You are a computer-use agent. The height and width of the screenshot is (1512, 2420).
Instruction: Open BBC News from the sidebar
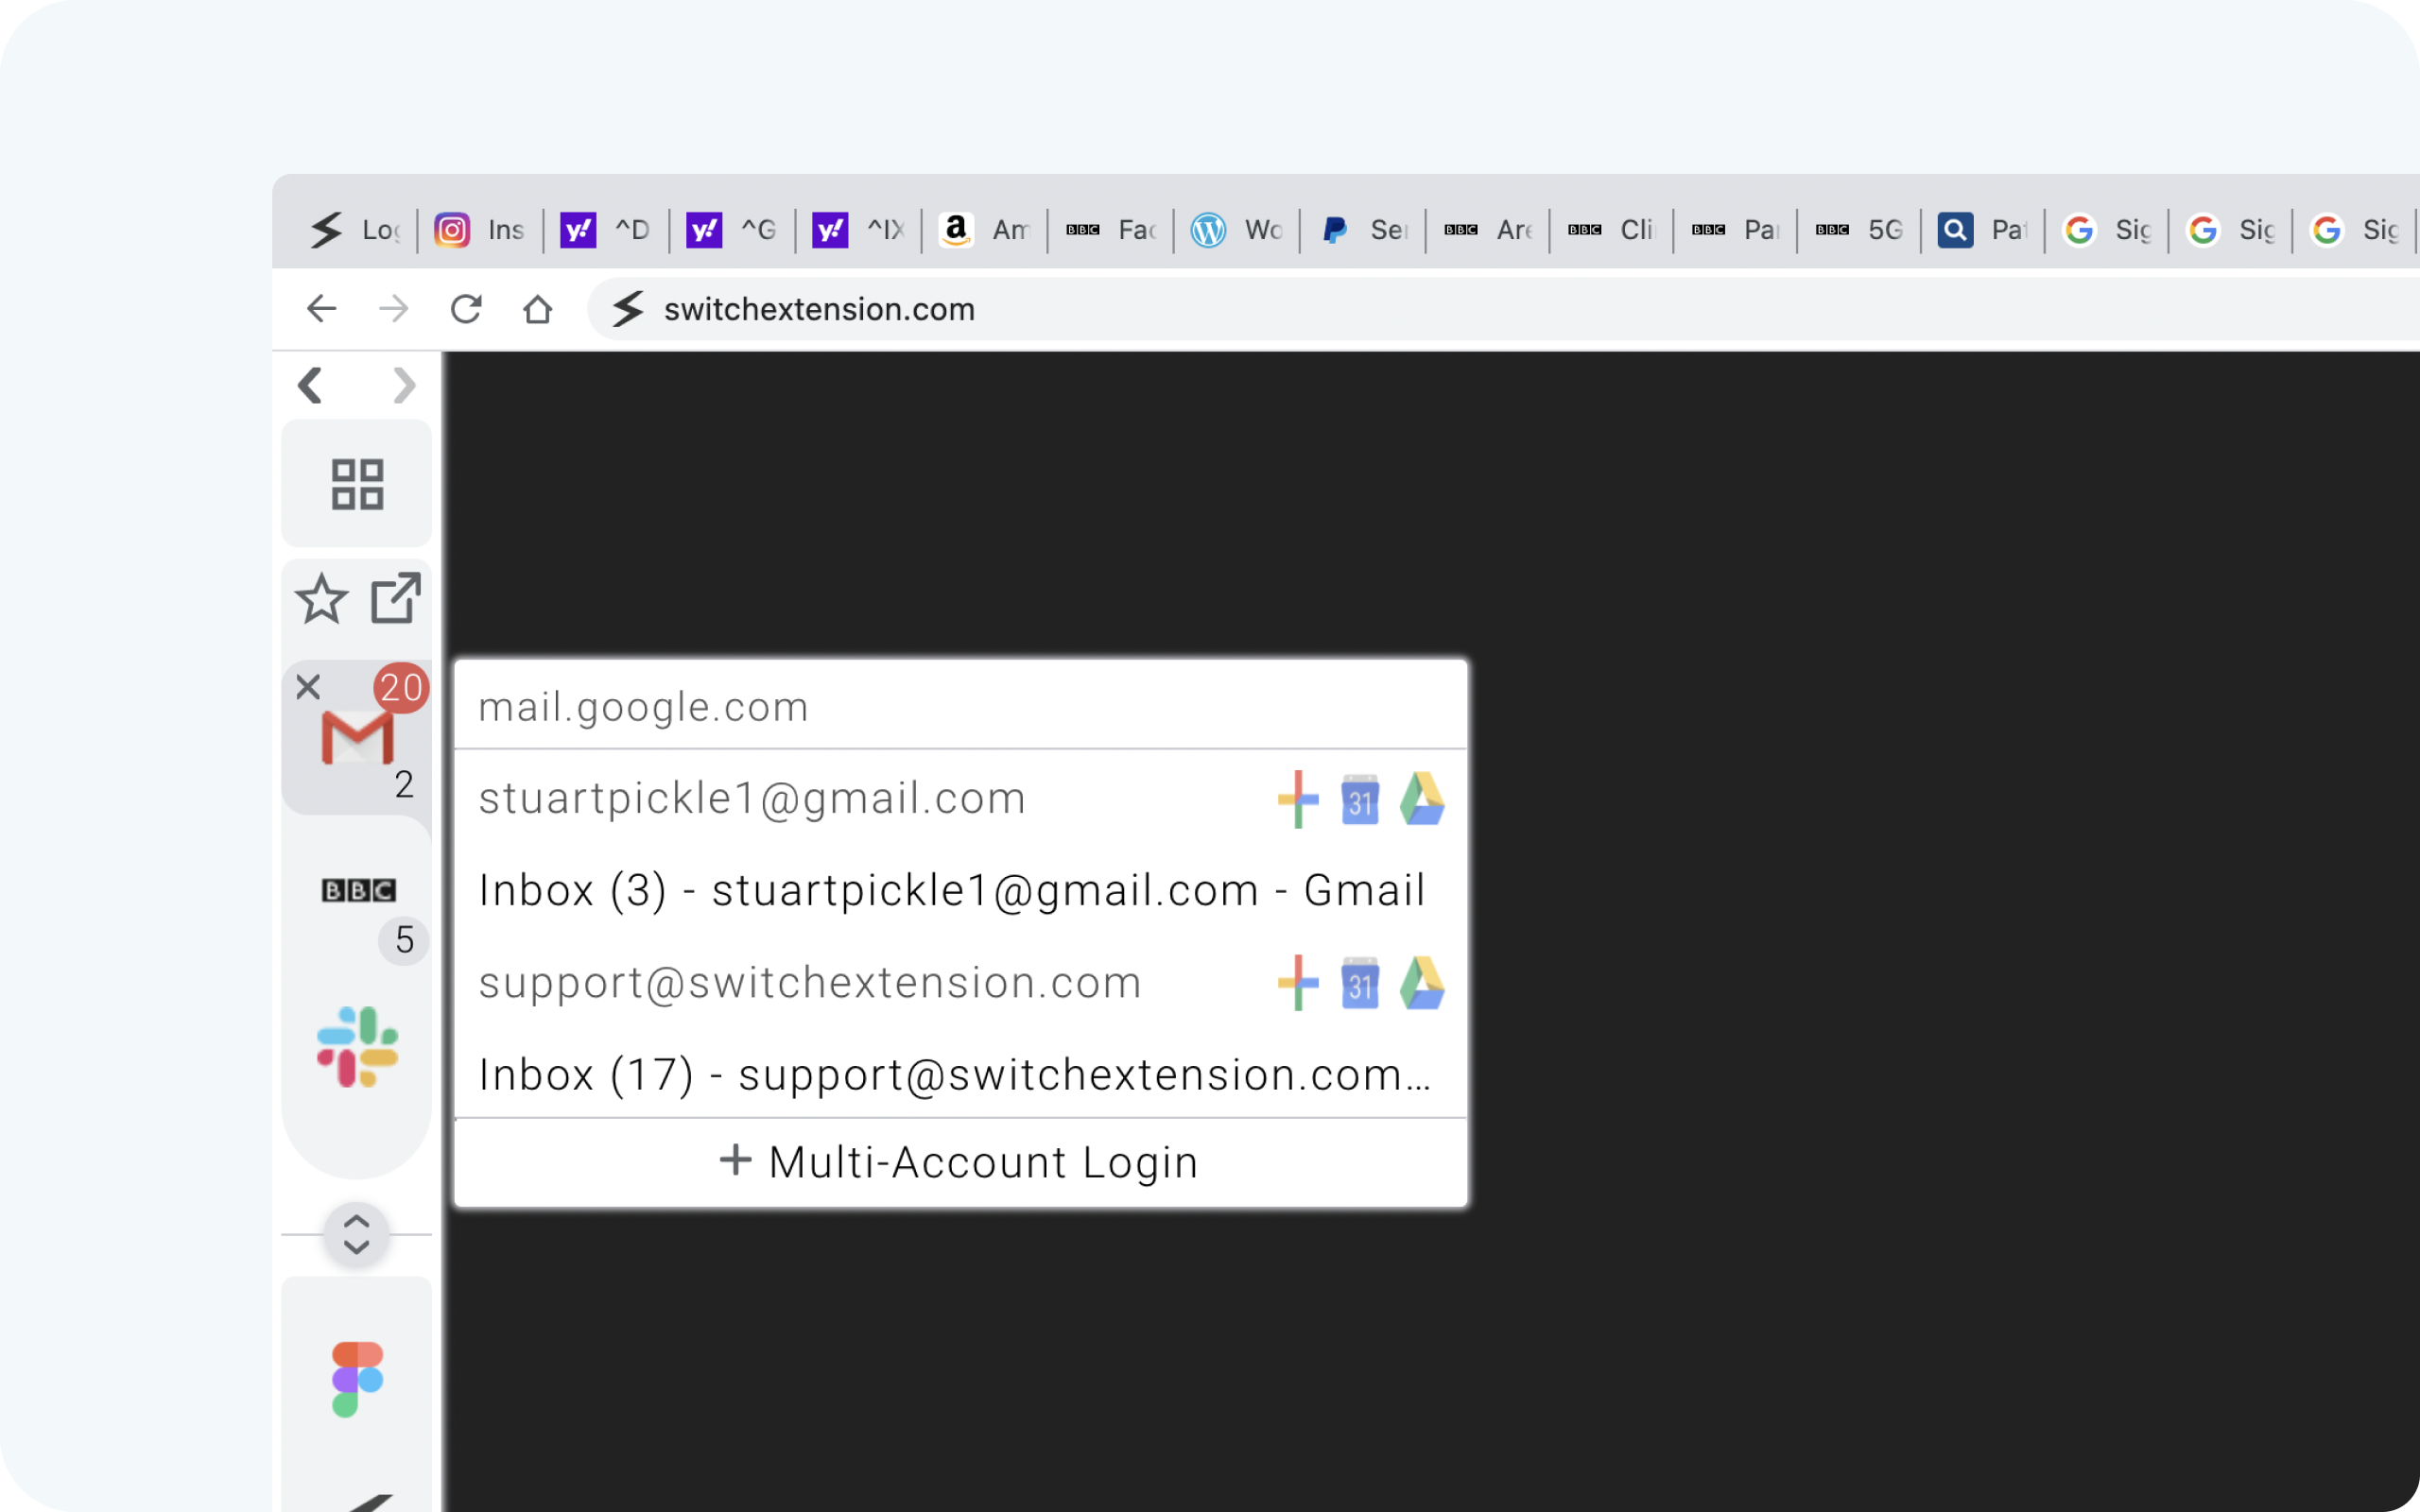357,890
